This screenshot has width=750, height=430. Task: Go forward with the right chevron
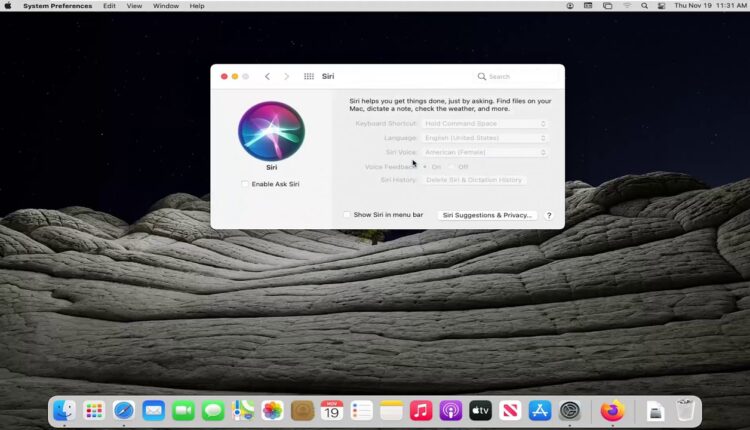(287, 77)
